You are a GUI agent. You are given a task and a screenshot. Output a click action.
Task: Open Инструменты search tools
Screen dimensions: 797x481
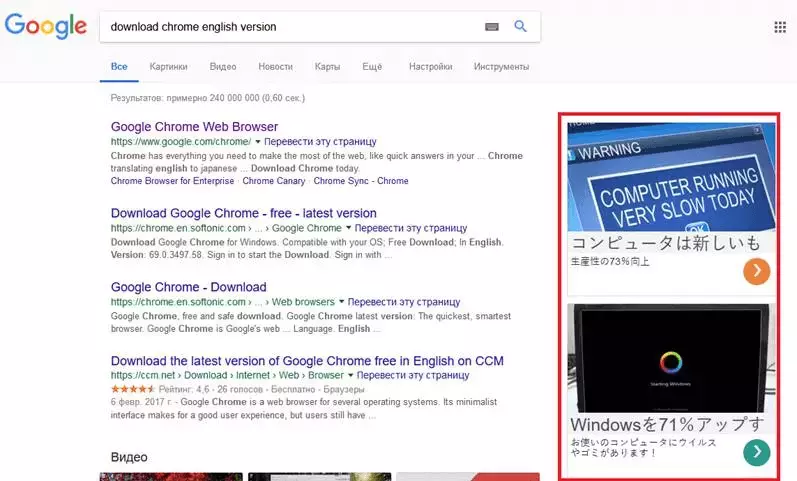501,67
